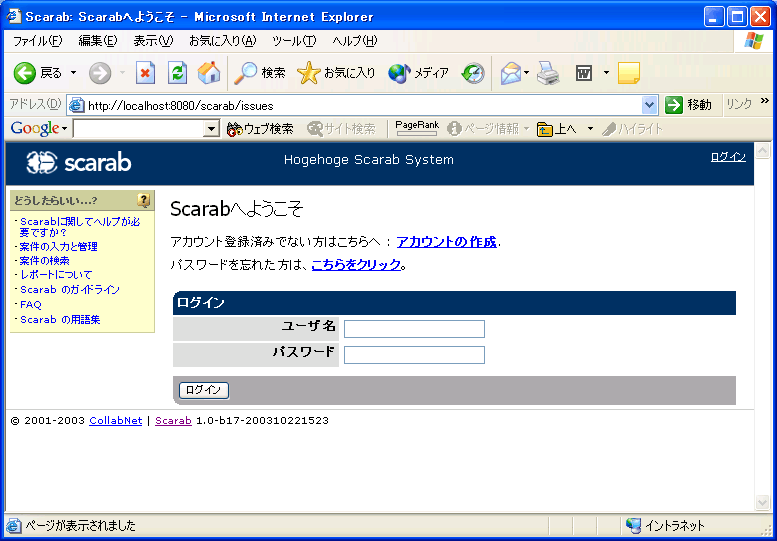Screen dimensions: 777x541
Task: Click the vertical scrollbar down arrow
Action: click(763, 502)
